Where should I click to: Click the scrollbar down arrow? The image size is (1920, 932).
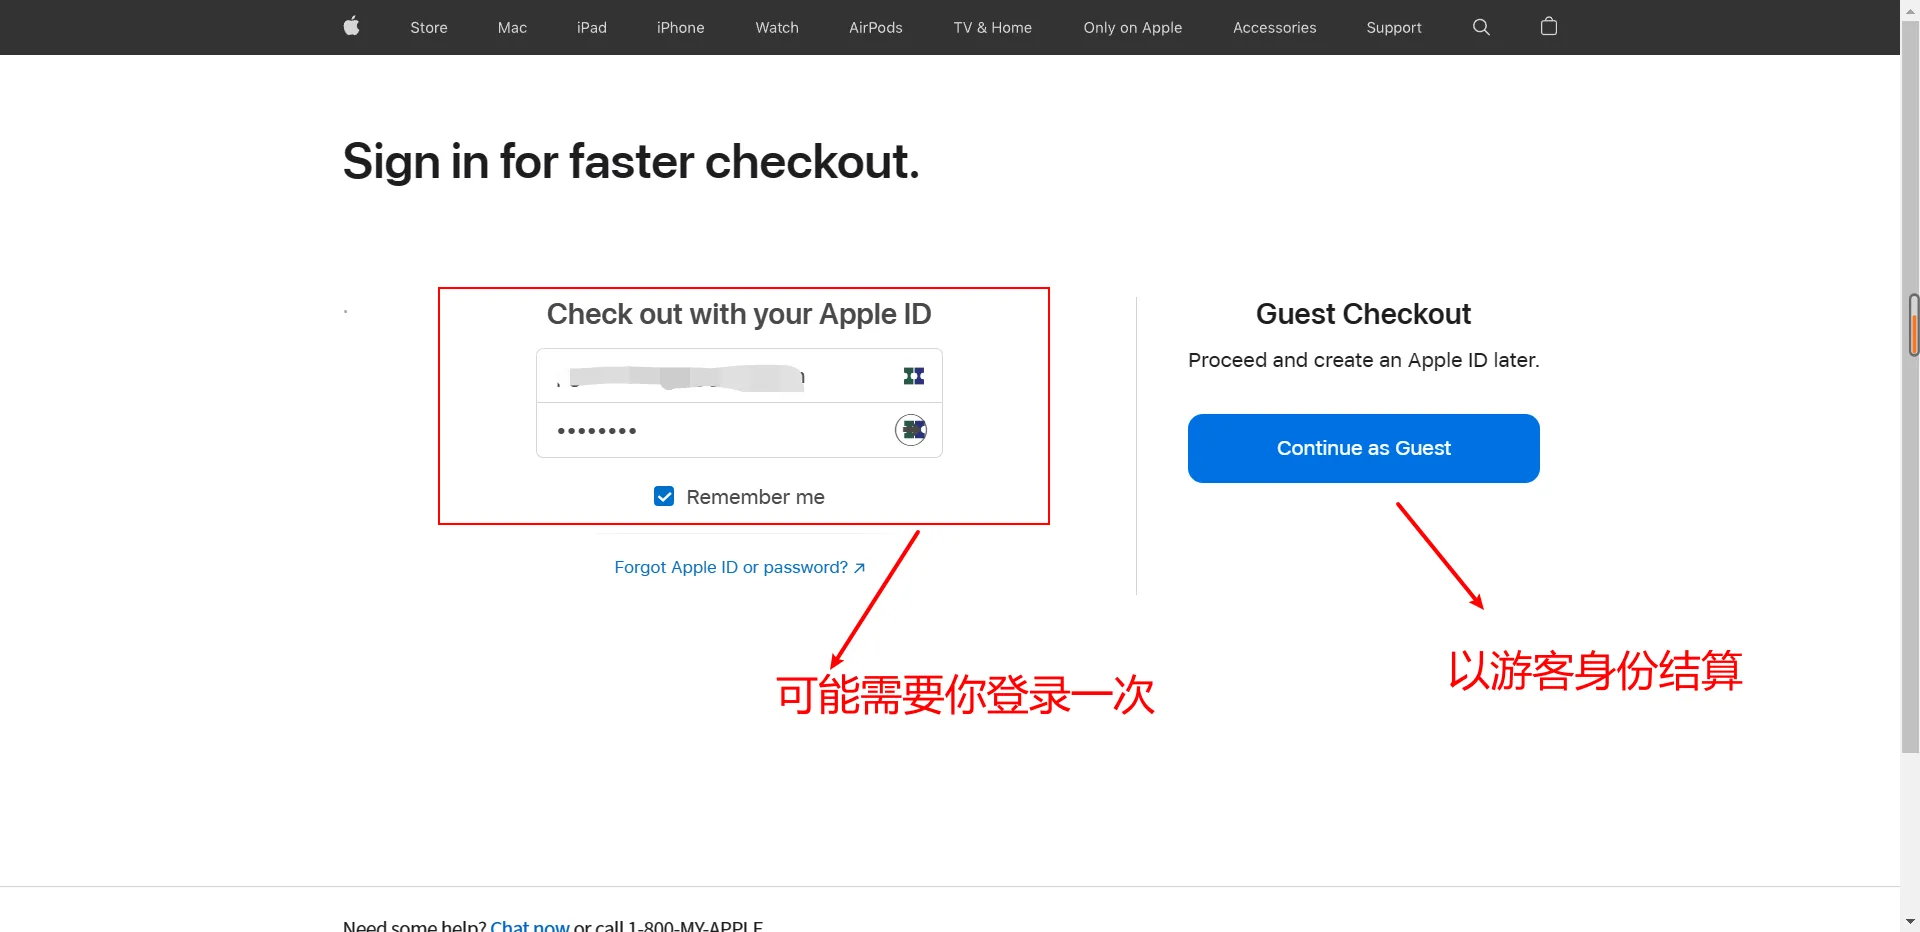tap(1910, 921)
